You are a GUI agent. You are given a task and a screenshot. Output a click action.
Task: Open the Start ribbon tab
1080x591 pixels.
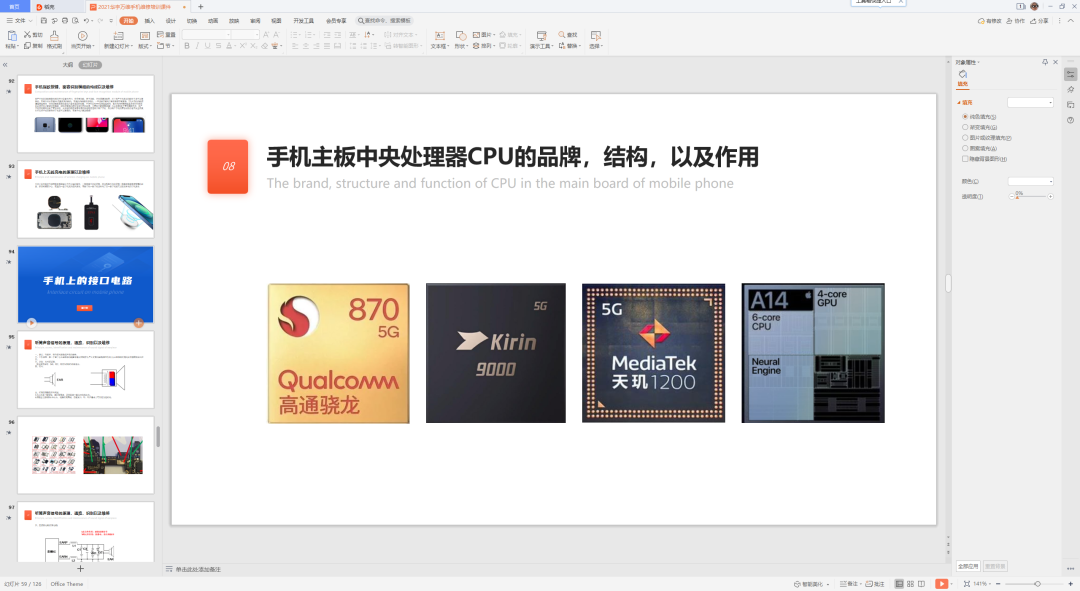(128, 21)
